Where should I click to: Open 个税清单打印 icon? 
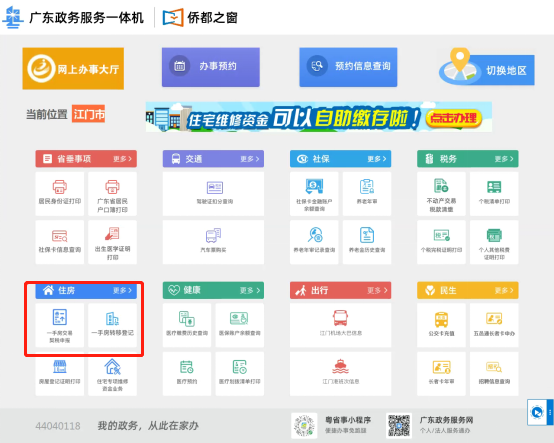point(494,187)
